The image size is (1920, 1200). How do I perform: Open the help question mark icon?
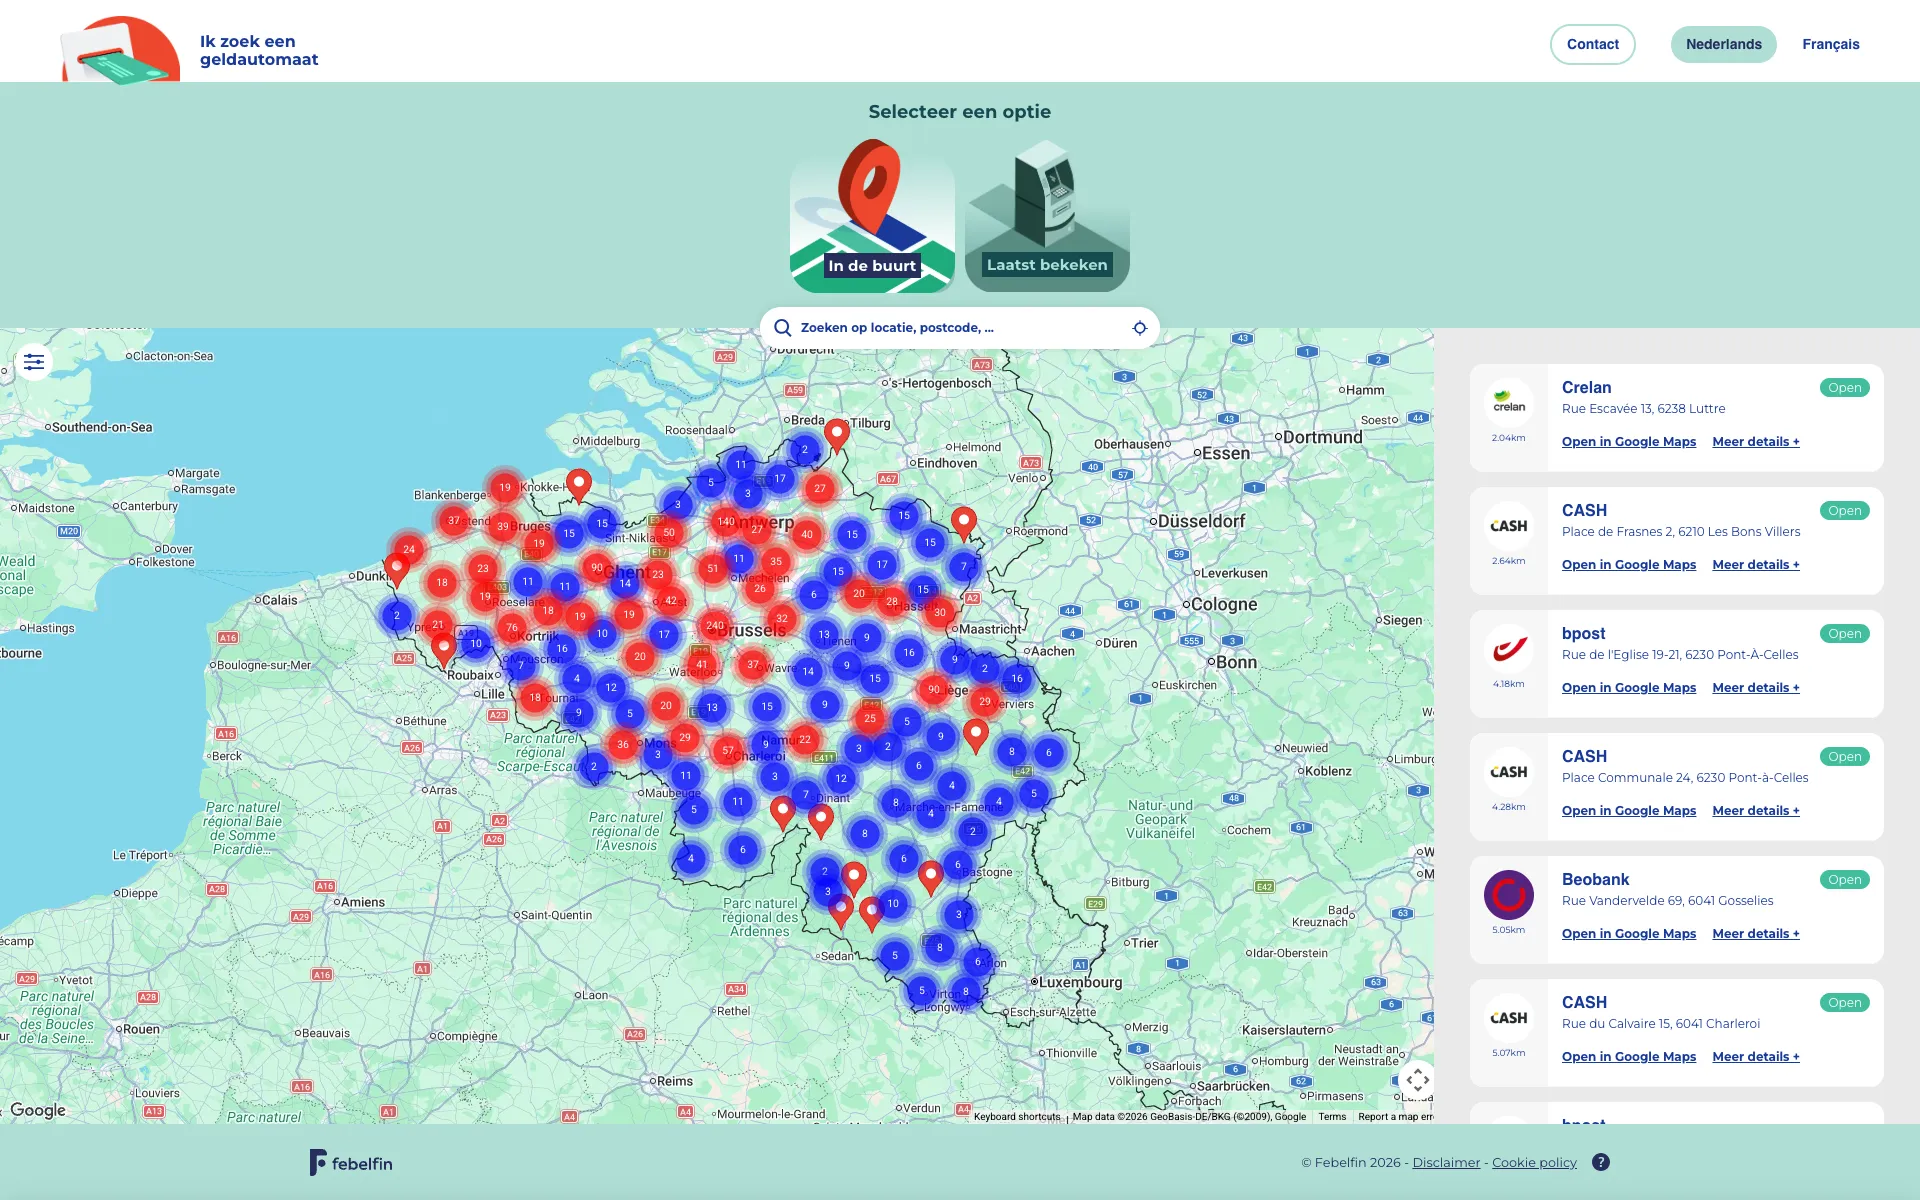click(x=1601, y=1162)
